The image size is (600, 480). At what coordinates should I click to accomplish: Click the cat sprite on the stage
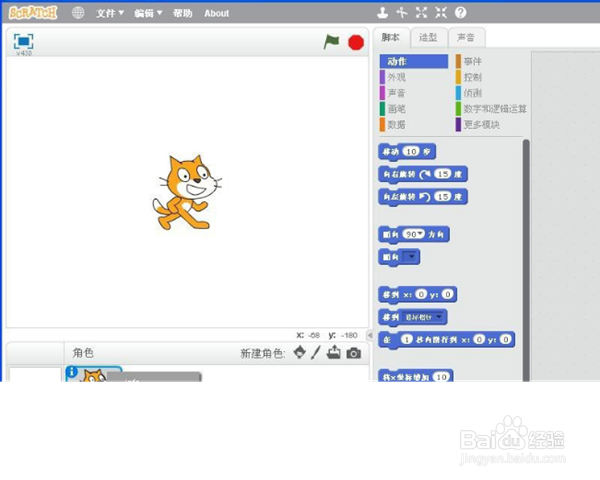(187, 192)
